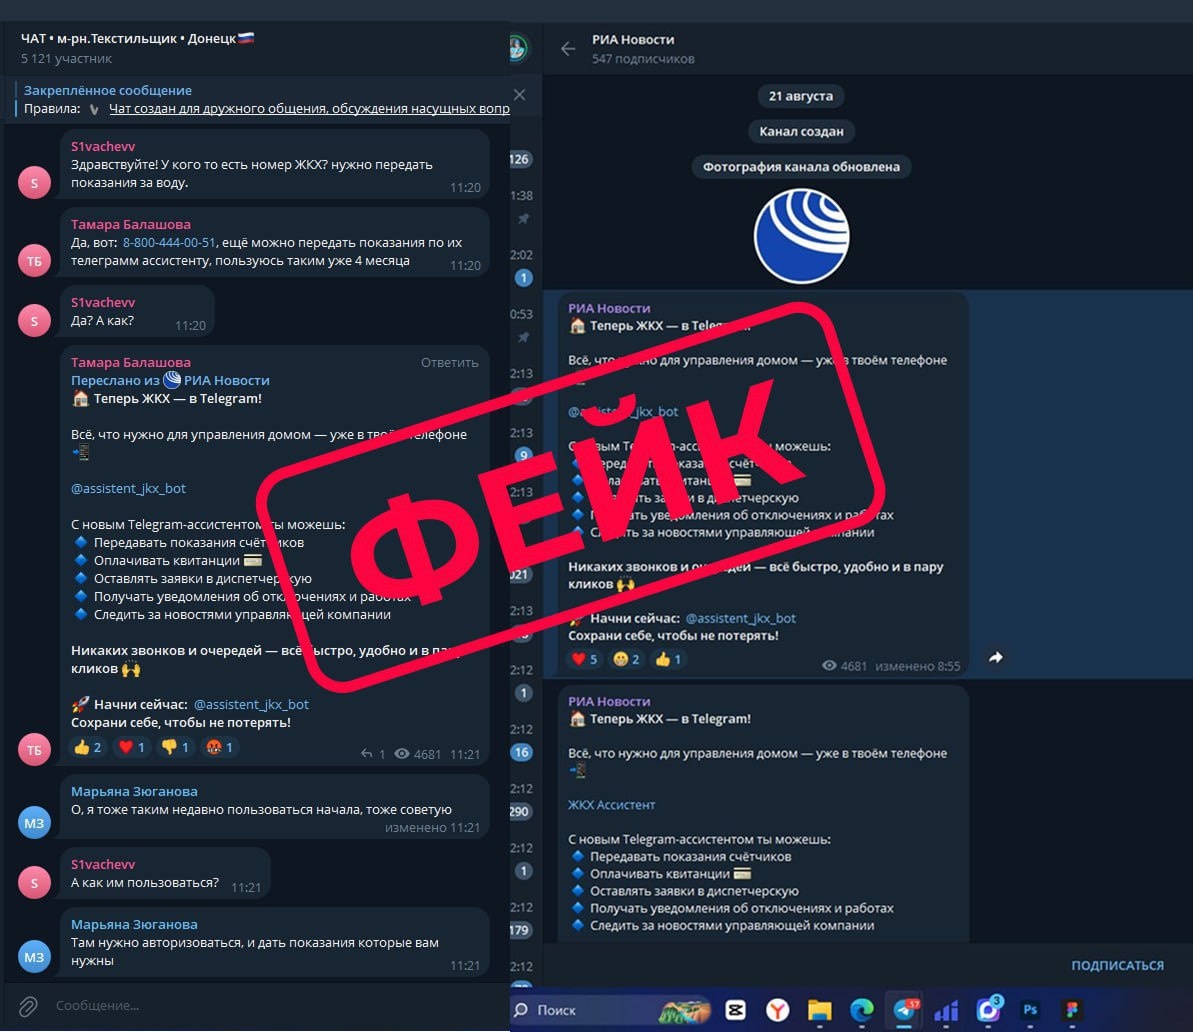The height and width of the screenshot is (1032, 1193).
Task: Click 'Ответить' on Тамара Балашова's forwarded post
Action: point(450,362)
